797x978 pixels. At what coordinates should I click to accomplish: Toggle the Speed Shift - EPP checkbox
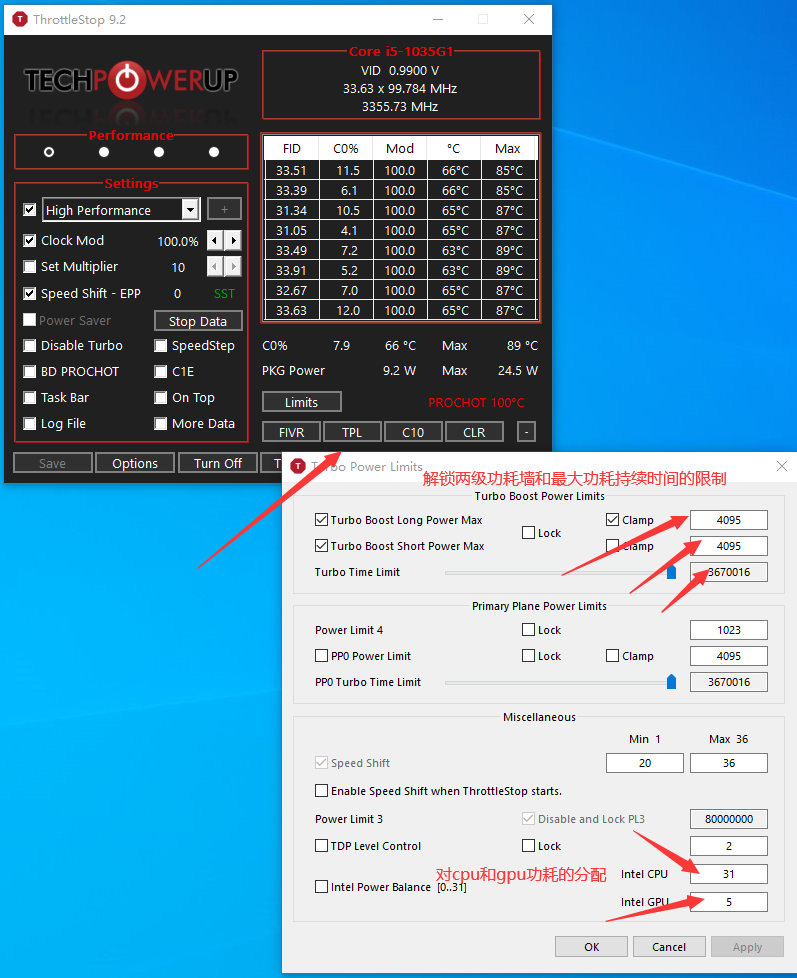click(x=29, y=293)
